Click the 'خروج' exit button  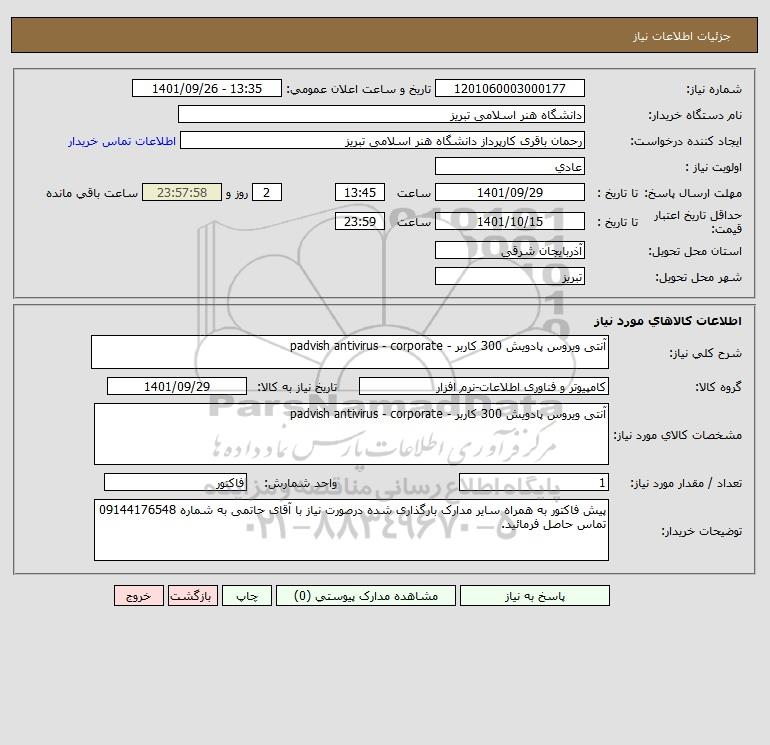[138, 596]
